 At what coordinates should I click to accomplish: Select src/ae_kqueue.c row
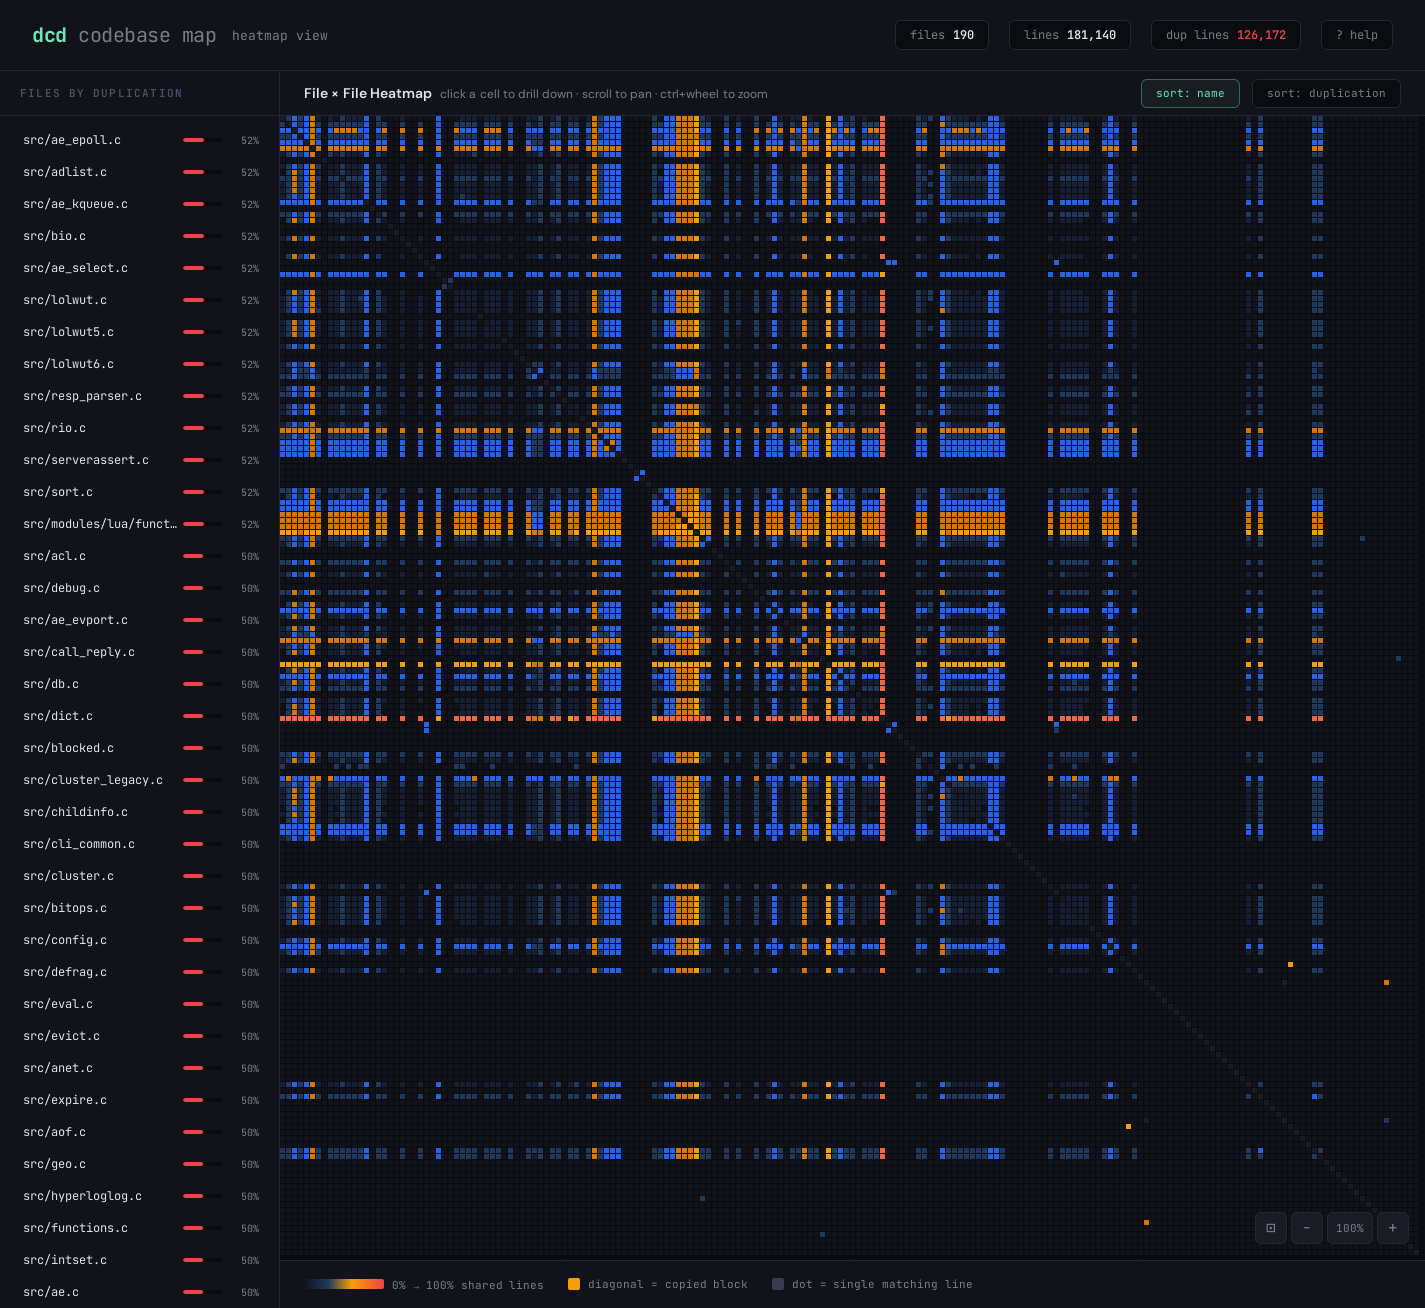pos(140,204)
